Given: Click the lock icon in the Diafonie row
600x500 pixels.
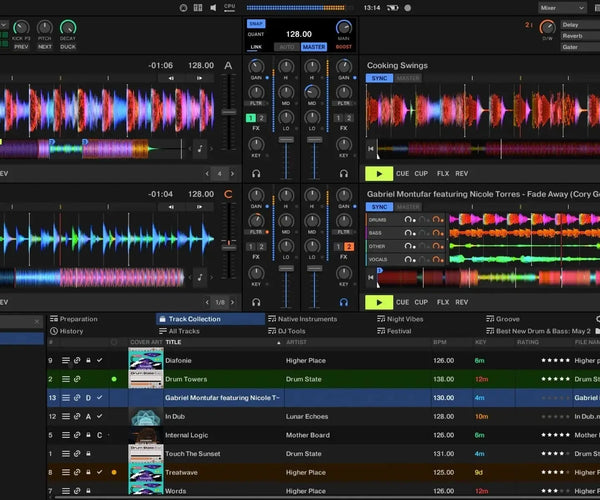Looking at the screenshot, I should point(88,360).
